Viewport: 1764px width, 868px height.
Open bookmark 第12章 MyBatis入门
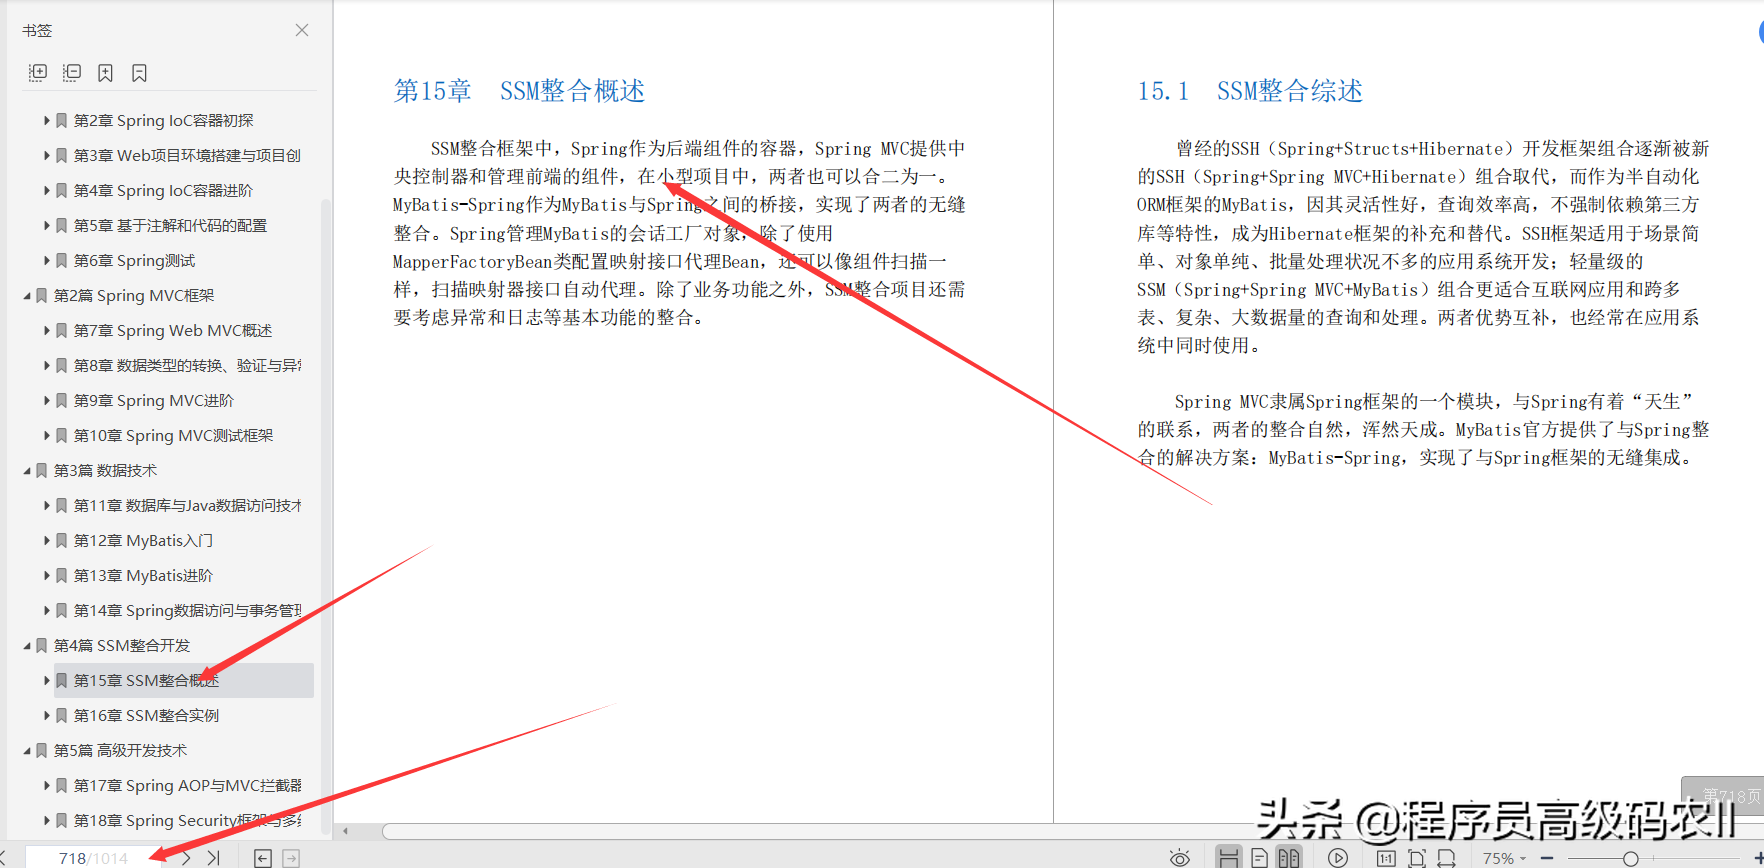pos(143,540)
